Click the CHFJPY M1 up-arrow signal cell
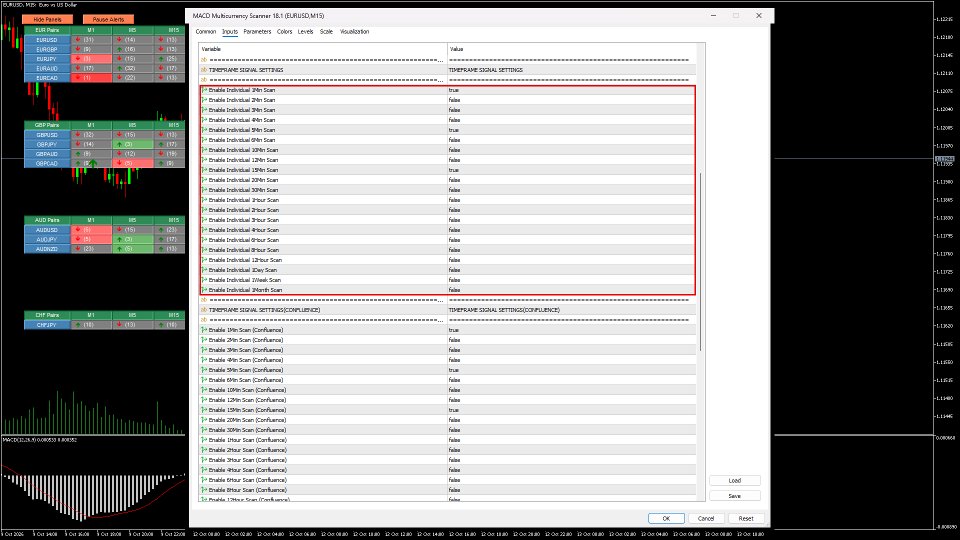Image resolution: width=960 pixels, height=540 pixels. tap(91, 325)
